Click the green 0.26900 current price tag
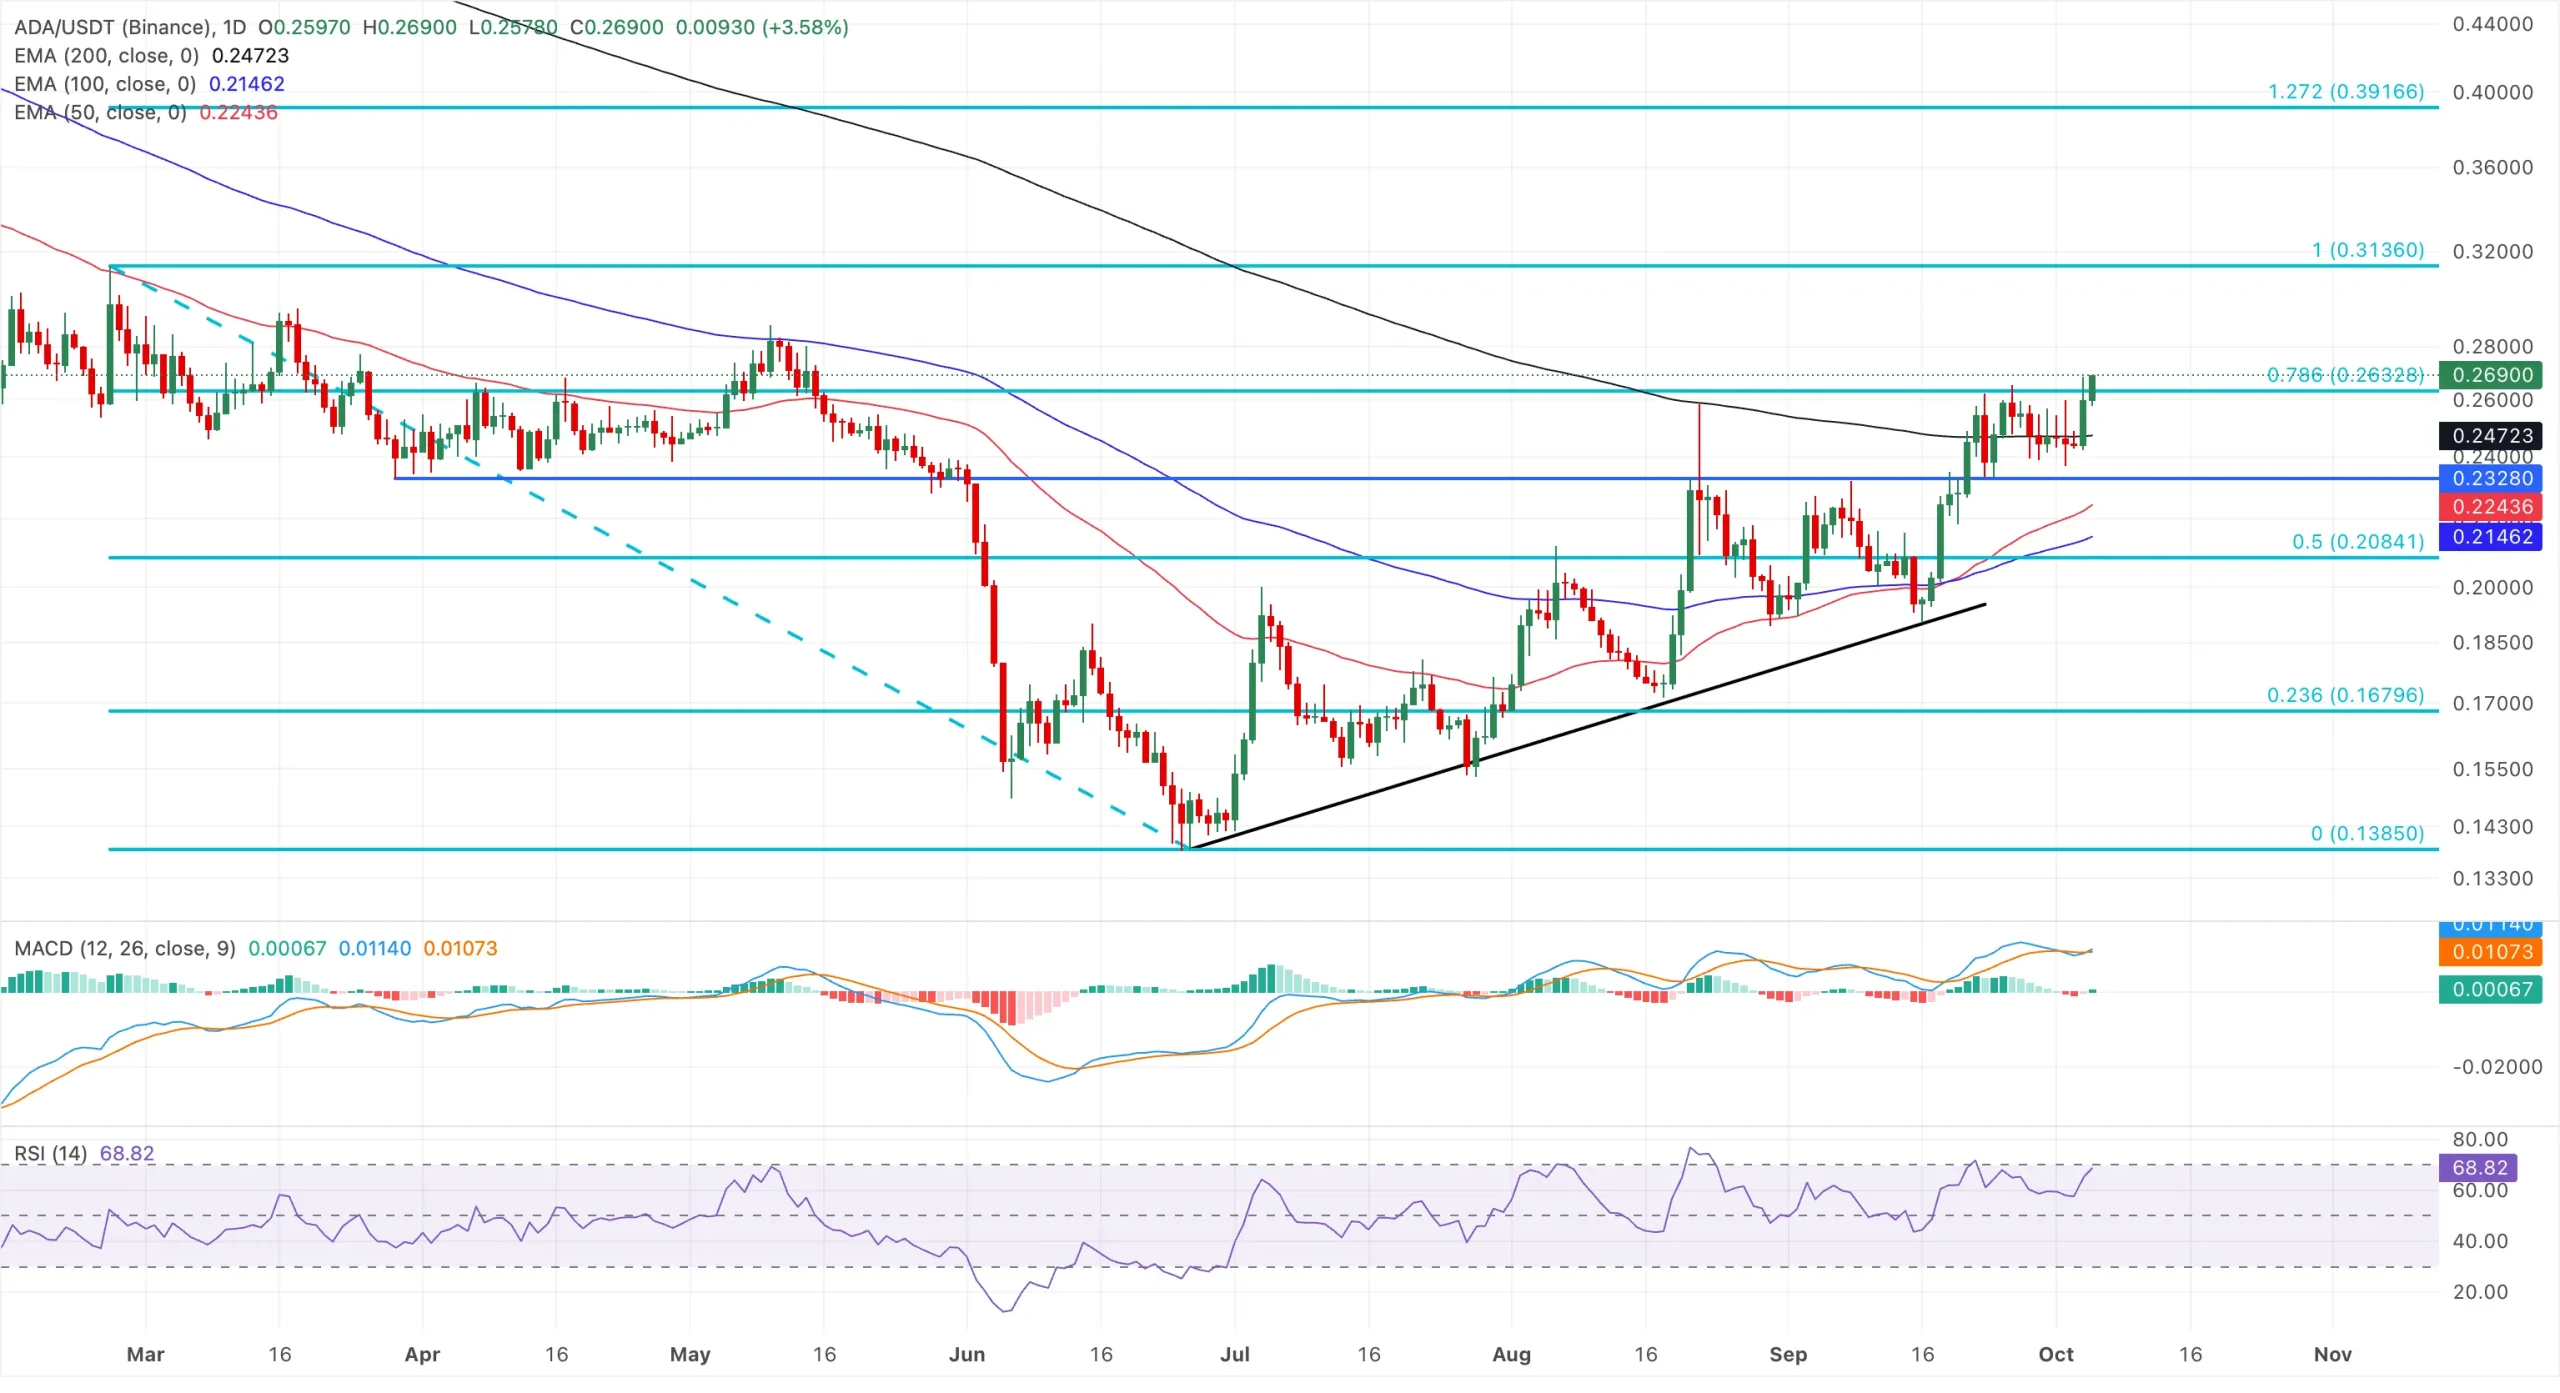The height and width of the screenshot is (1393, 2560). (2490, 375)
